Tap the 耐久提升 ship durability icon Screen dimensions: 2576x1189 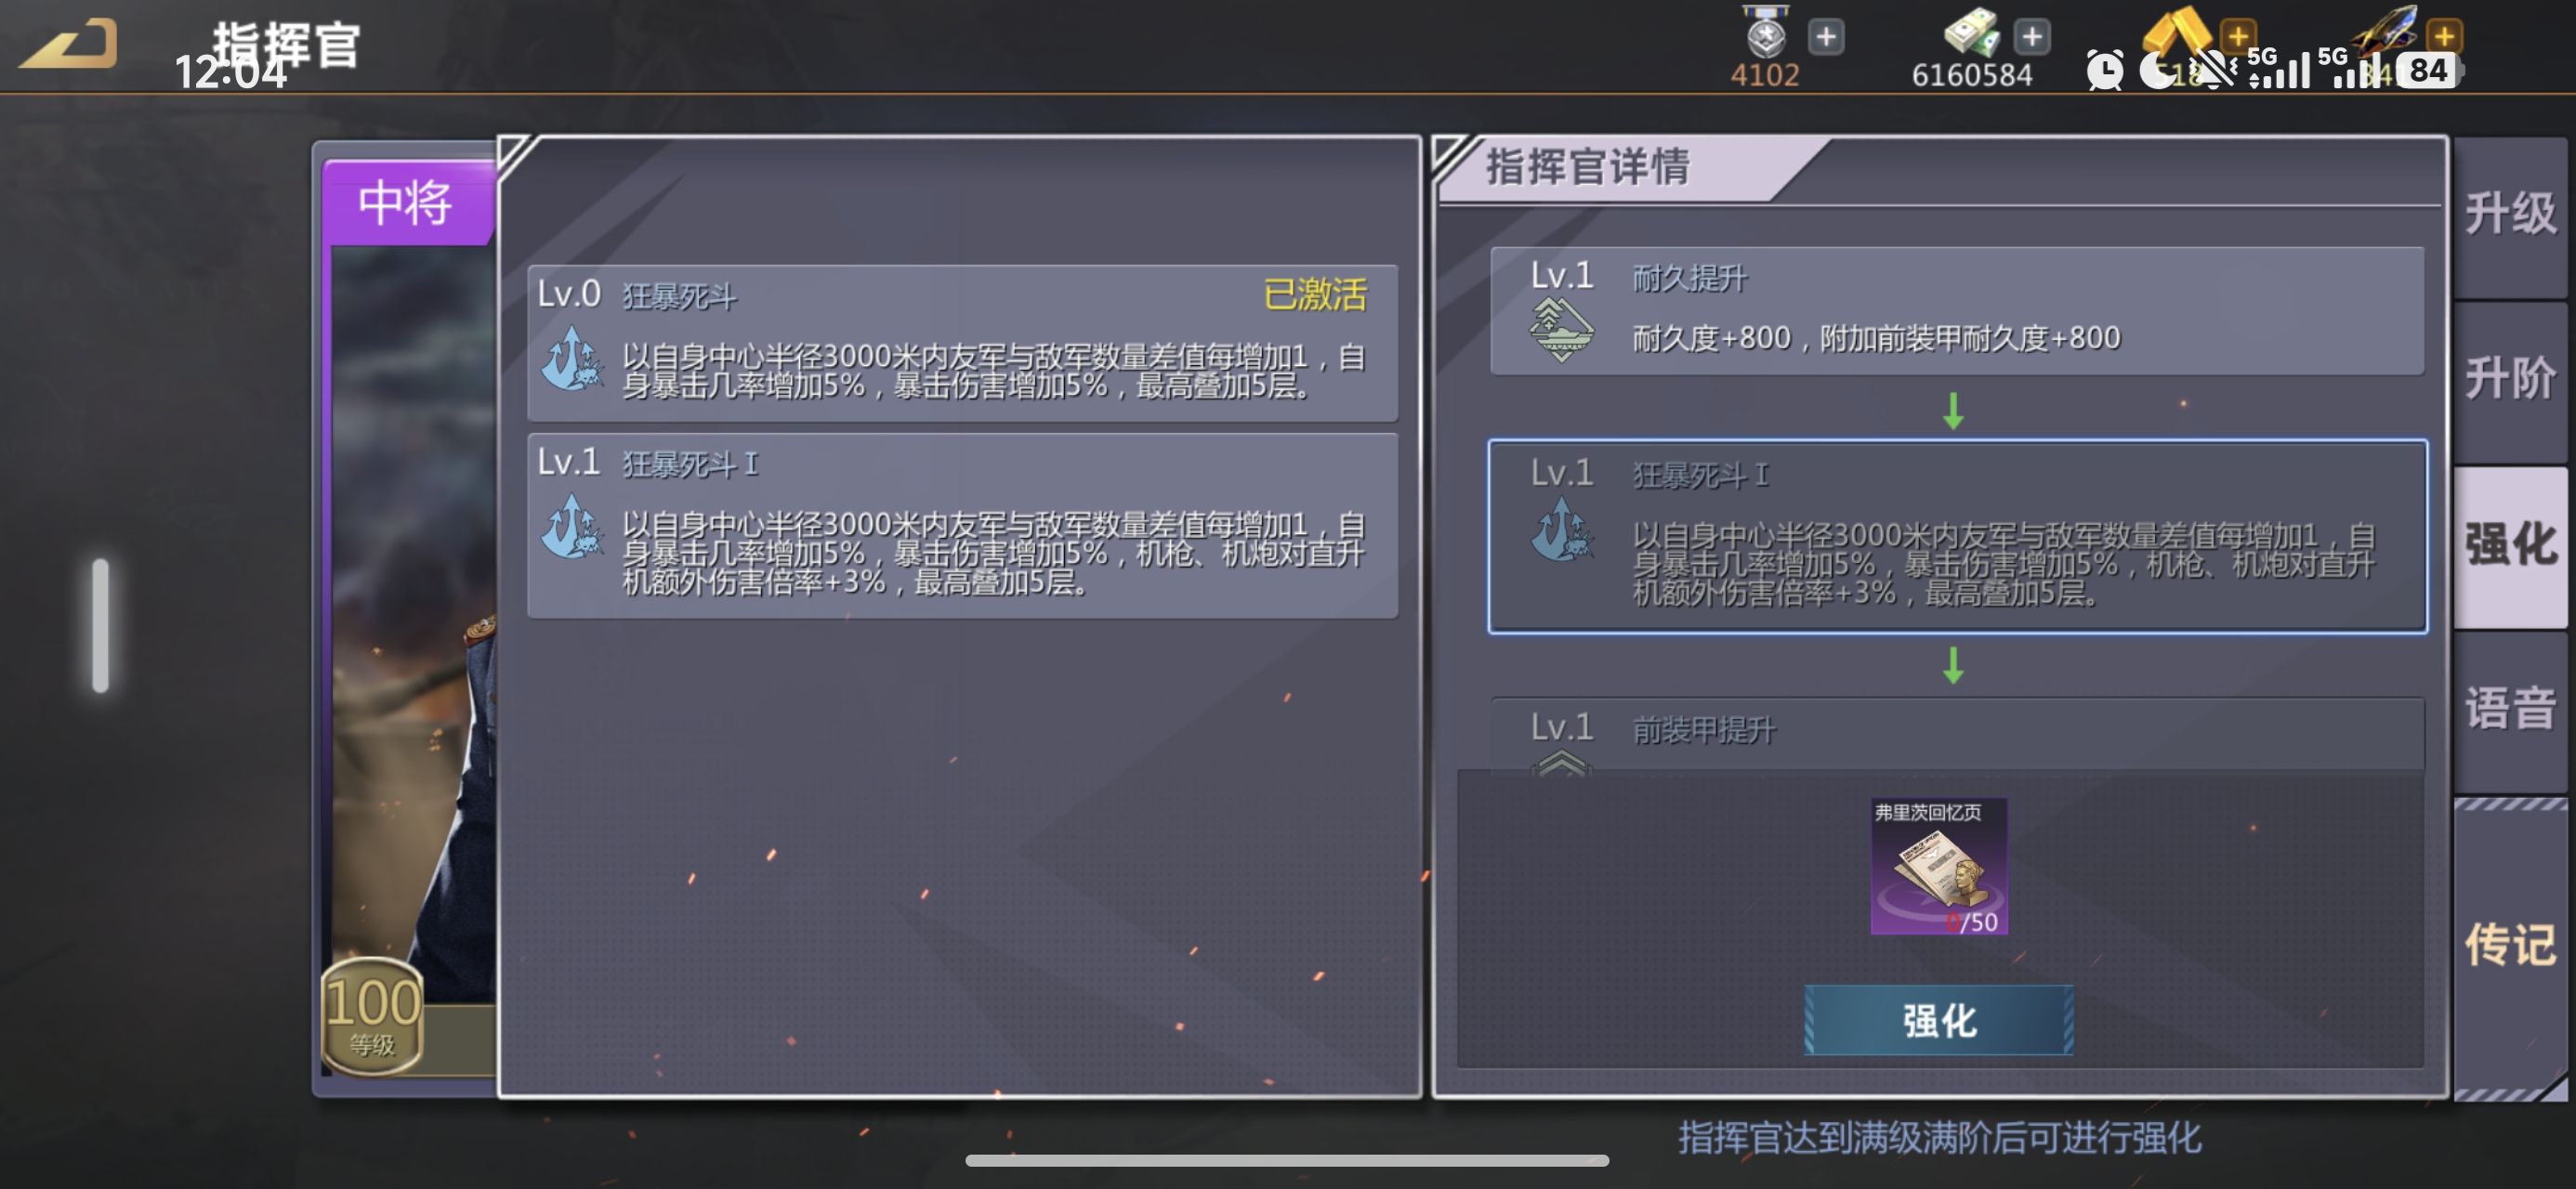(1561, 330)
